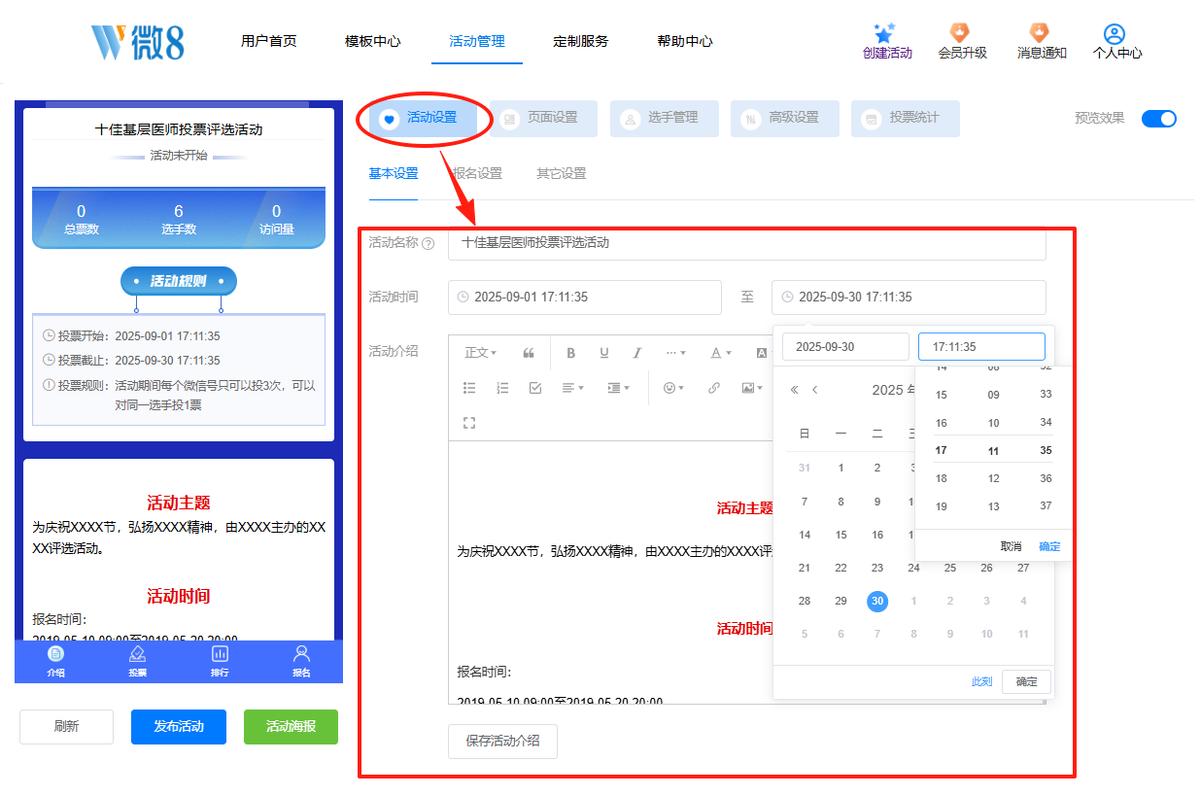Switch to the 其它设置 tab
Image resolution: width=1200 pixels, height=802 pixels.
[561, 173]
